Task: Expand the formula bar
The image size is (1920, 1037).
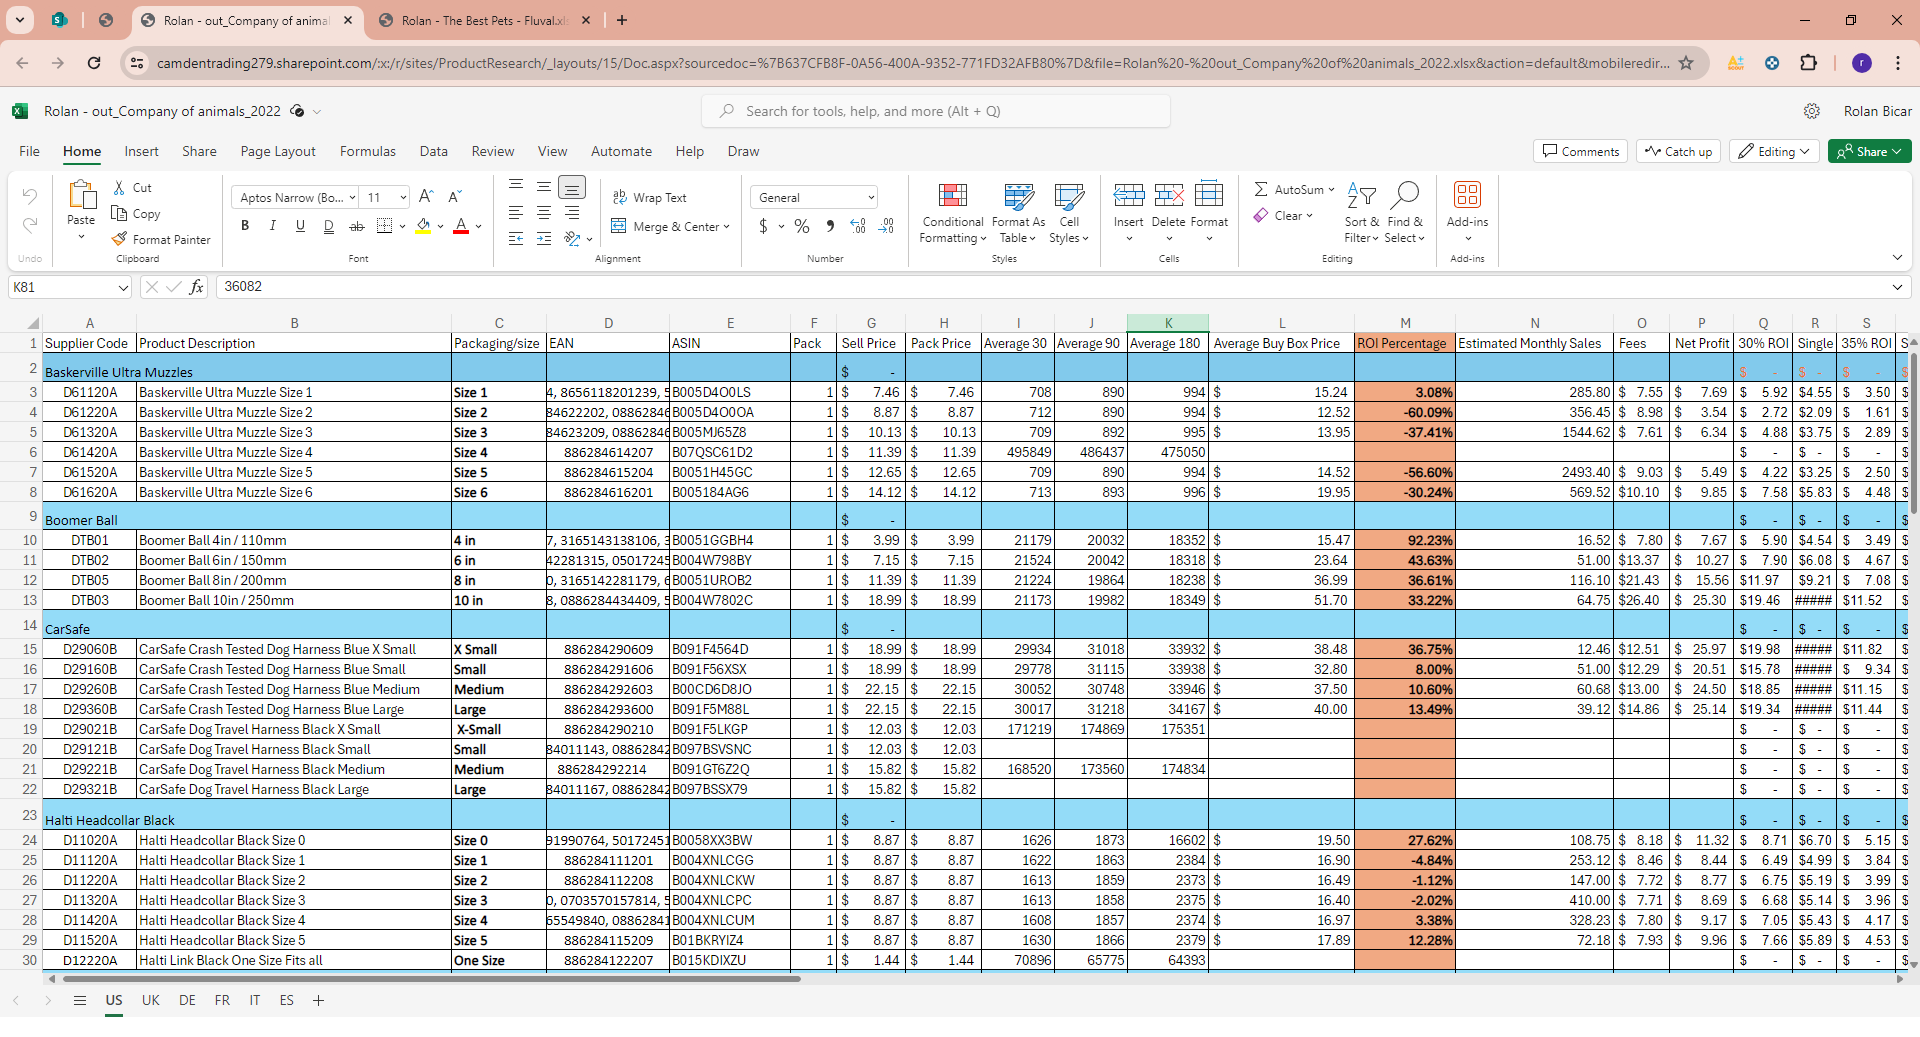Action: 1897,287
